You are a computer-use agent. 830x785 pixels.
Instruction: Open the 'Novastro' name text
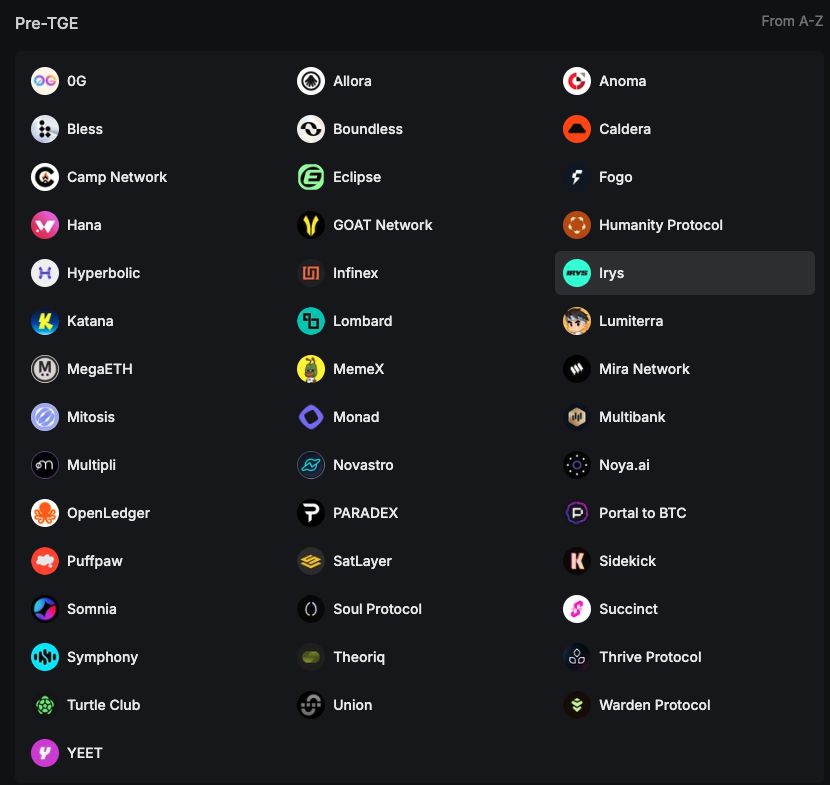[x=363, y=465]
